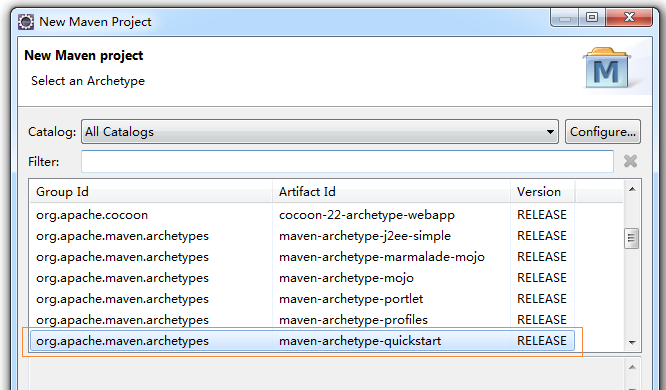
Task: Select the maven-archetype-profiles row
Action: 302,320
